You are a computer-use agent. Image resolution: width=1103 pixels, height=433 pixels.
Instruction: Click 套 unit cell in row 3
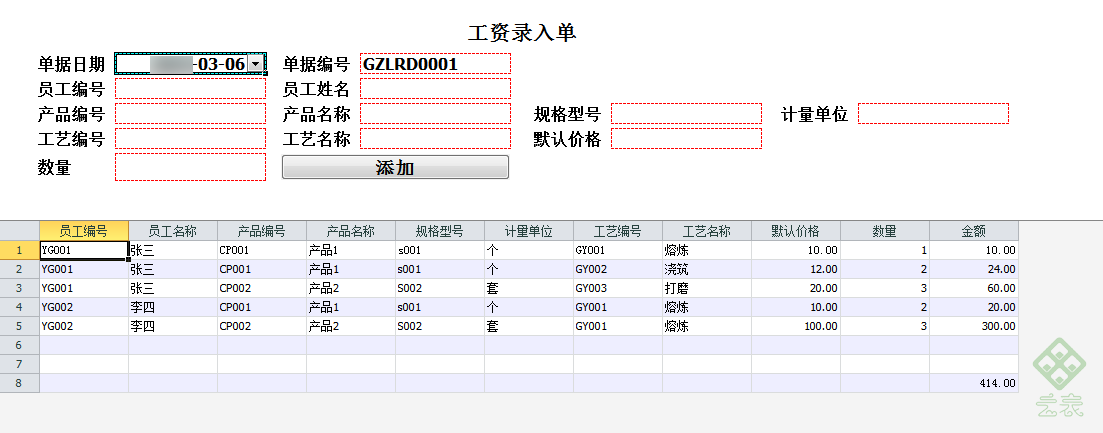(529, 288)
